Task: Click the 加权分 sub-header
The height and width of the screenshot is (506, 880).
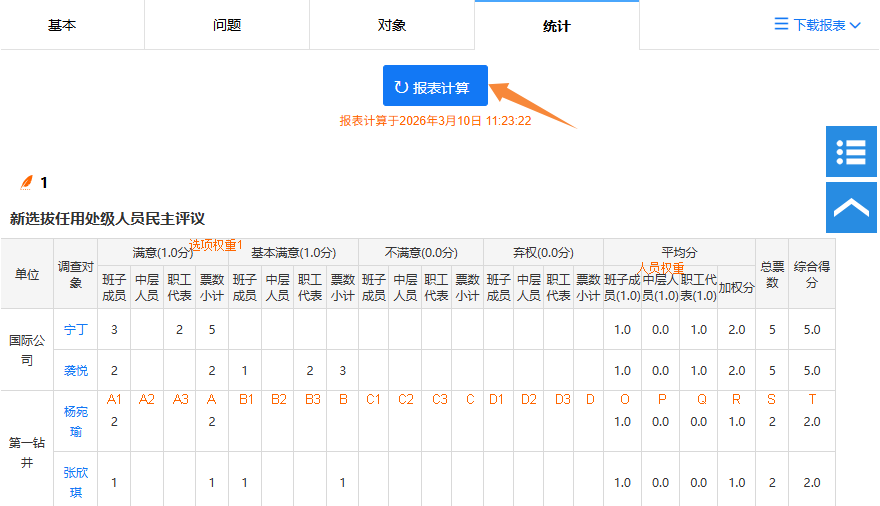Action: click(x=736, y=287)
